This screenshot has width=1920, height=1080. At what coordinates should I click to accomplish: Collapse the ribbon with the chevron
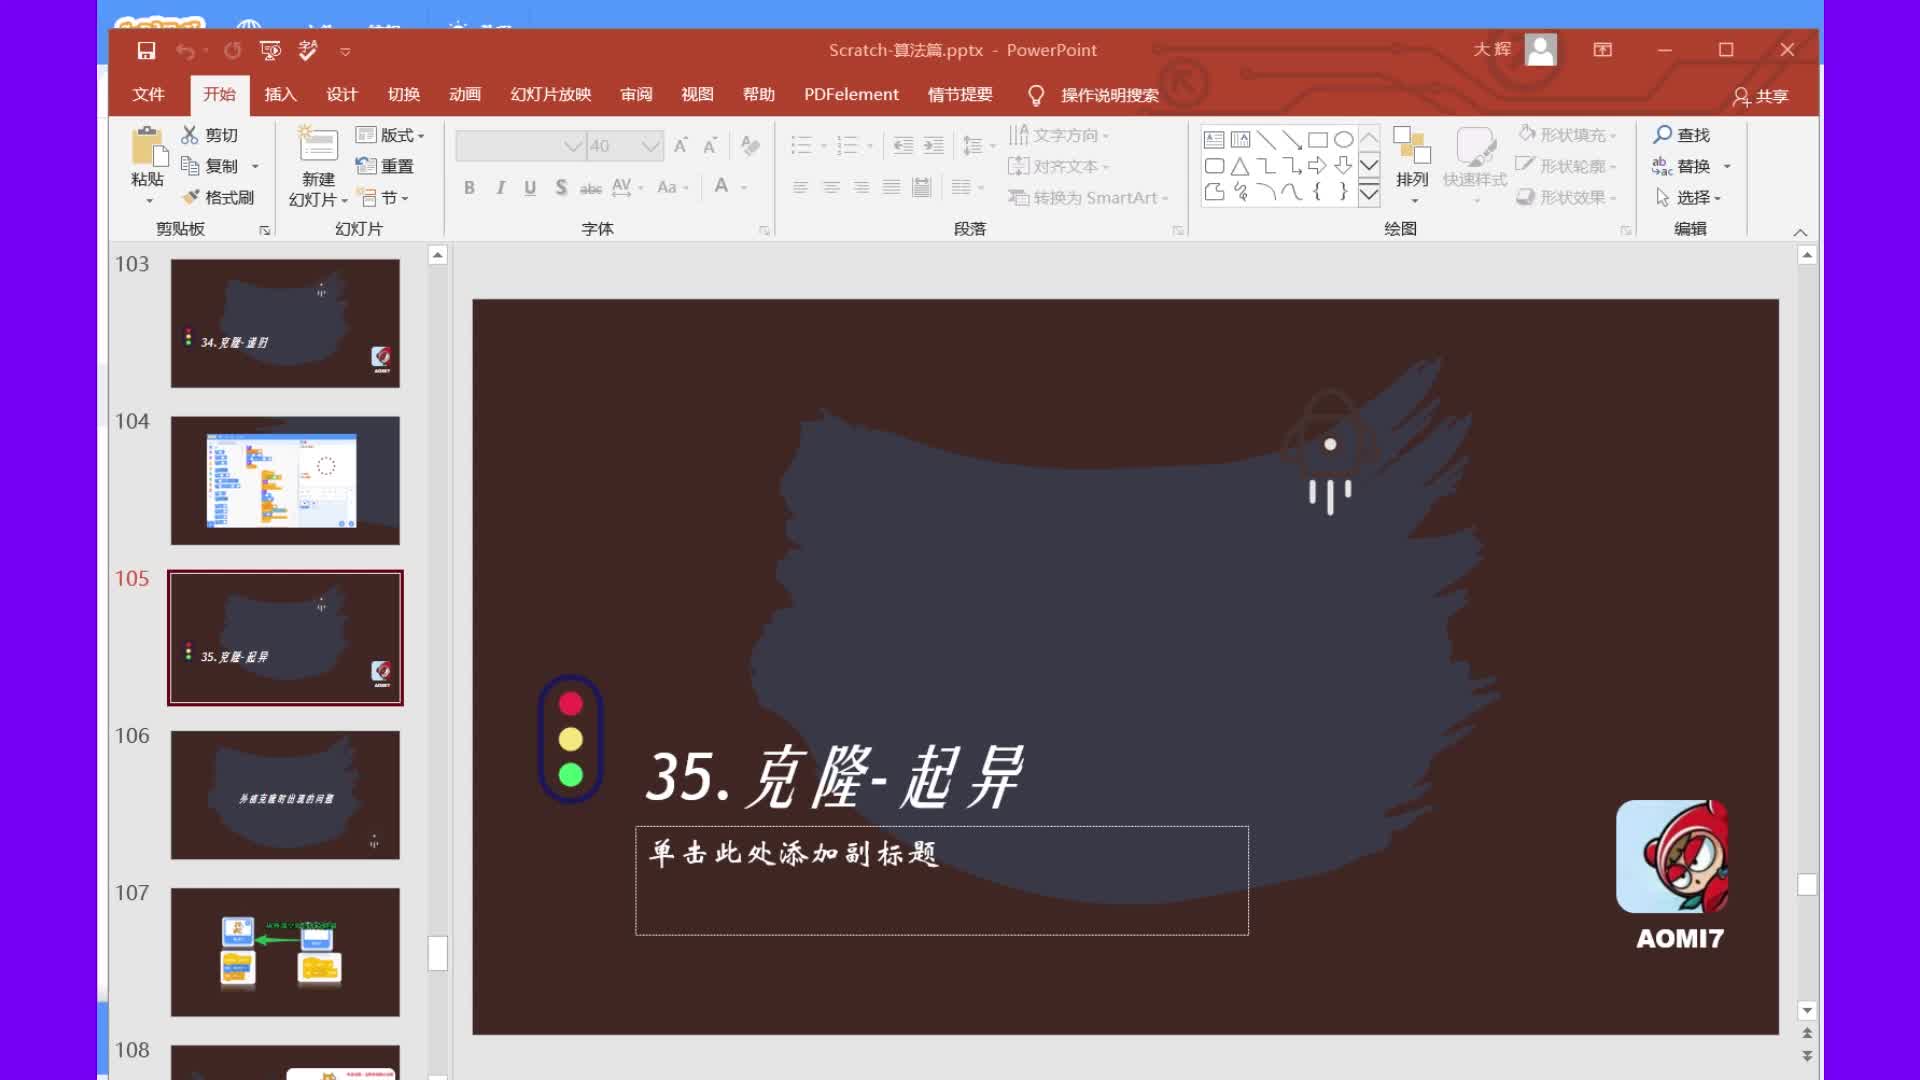[1800, 232]
